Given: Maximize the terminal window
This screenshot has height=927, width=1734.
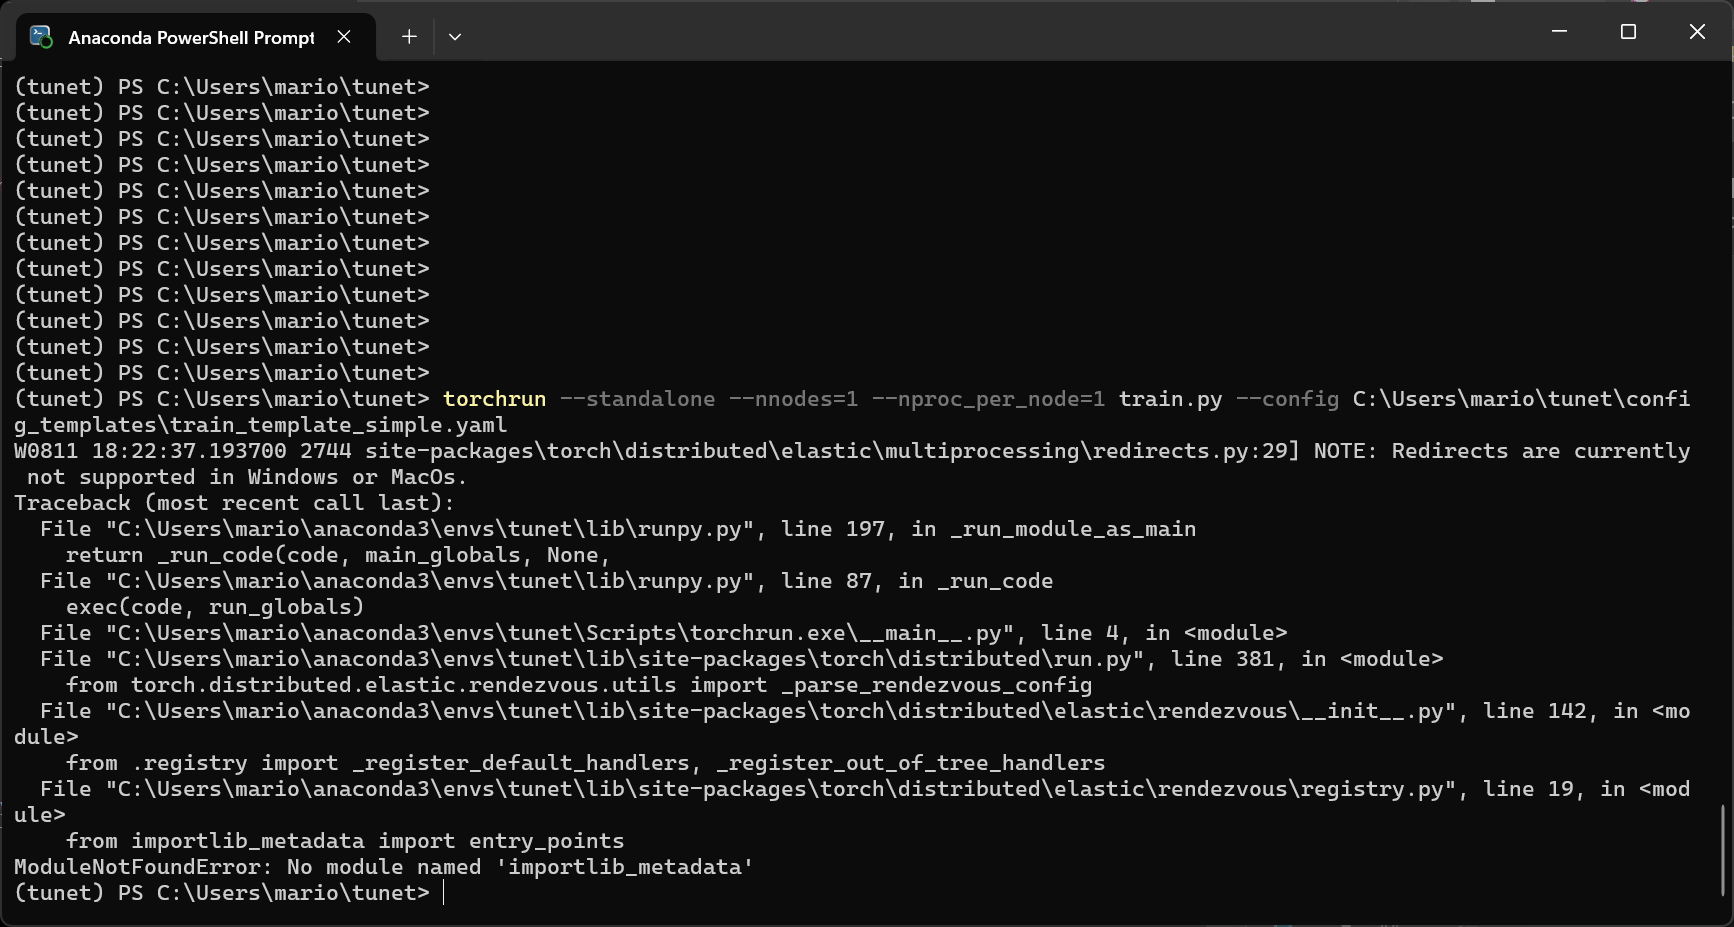Looking at the screenshot, I should coord(1628,32).
